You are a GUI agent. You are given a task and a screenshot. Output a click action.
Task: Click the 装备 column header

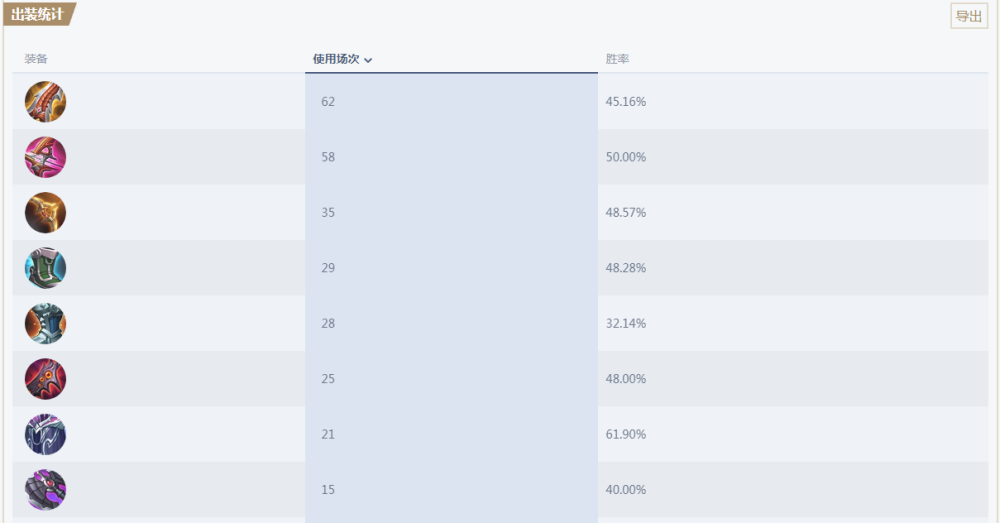point(36,59)
